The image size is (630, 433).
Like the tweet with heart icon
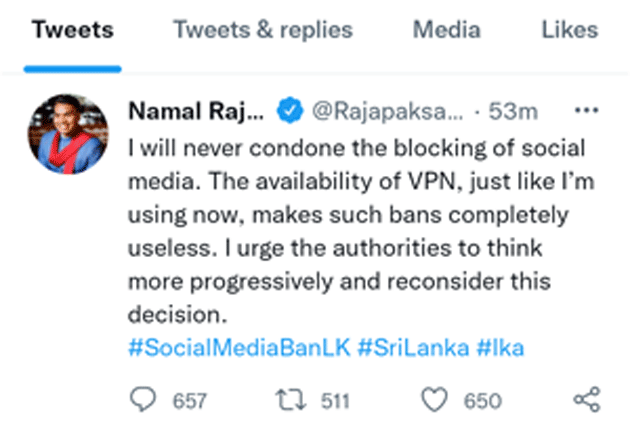pyautogui.click(x=434, y=399)
